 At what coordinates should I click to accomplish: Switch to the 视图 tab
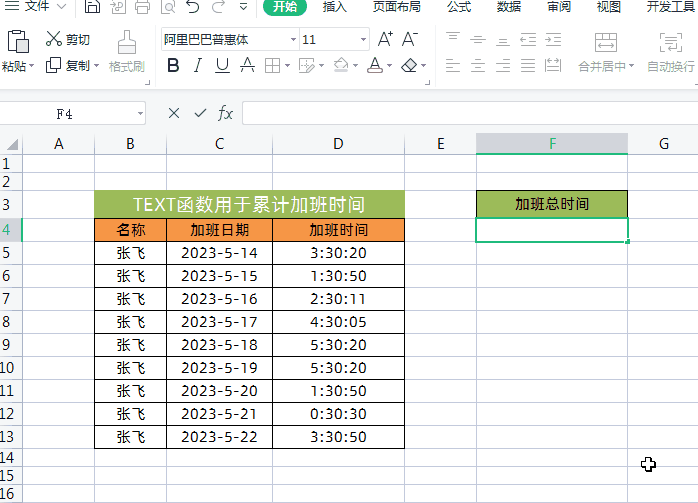[x=609, y=6]
